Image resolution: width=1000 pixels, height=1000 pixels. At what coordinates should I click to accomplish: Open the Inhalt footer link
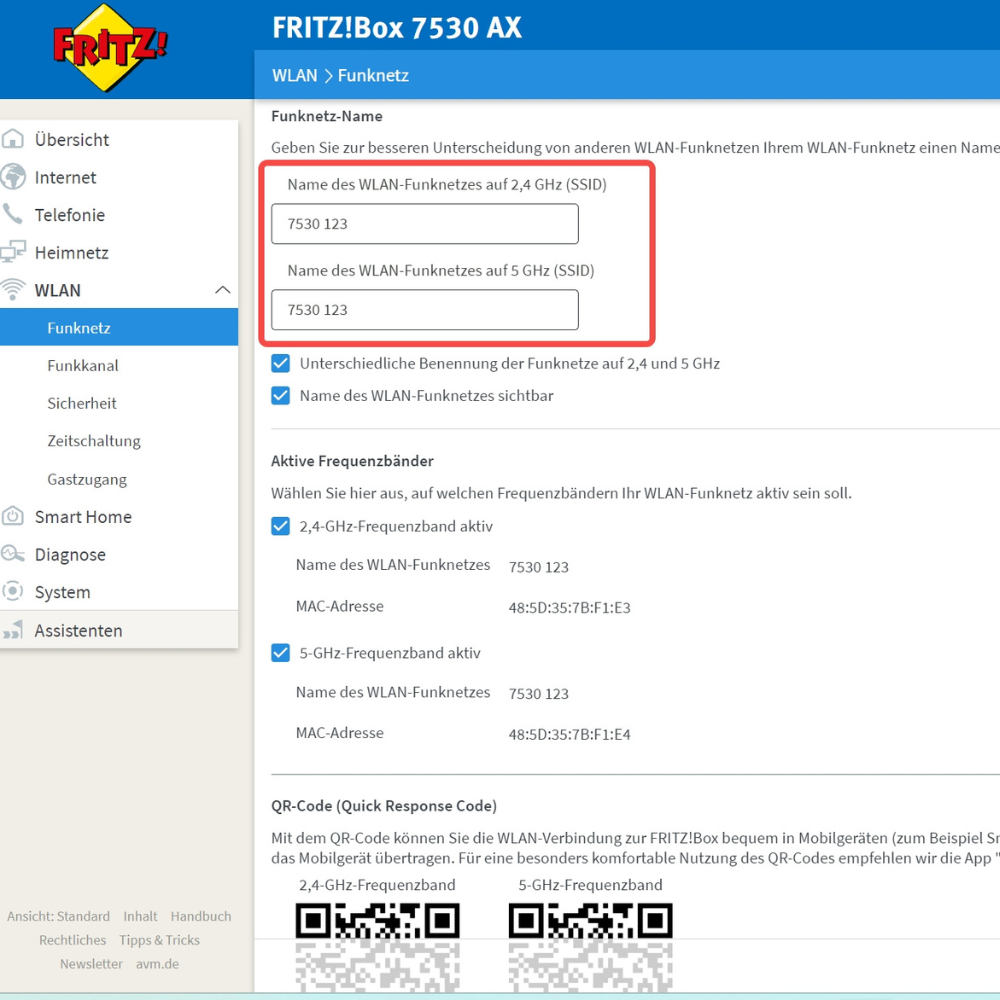click(140, 916)
